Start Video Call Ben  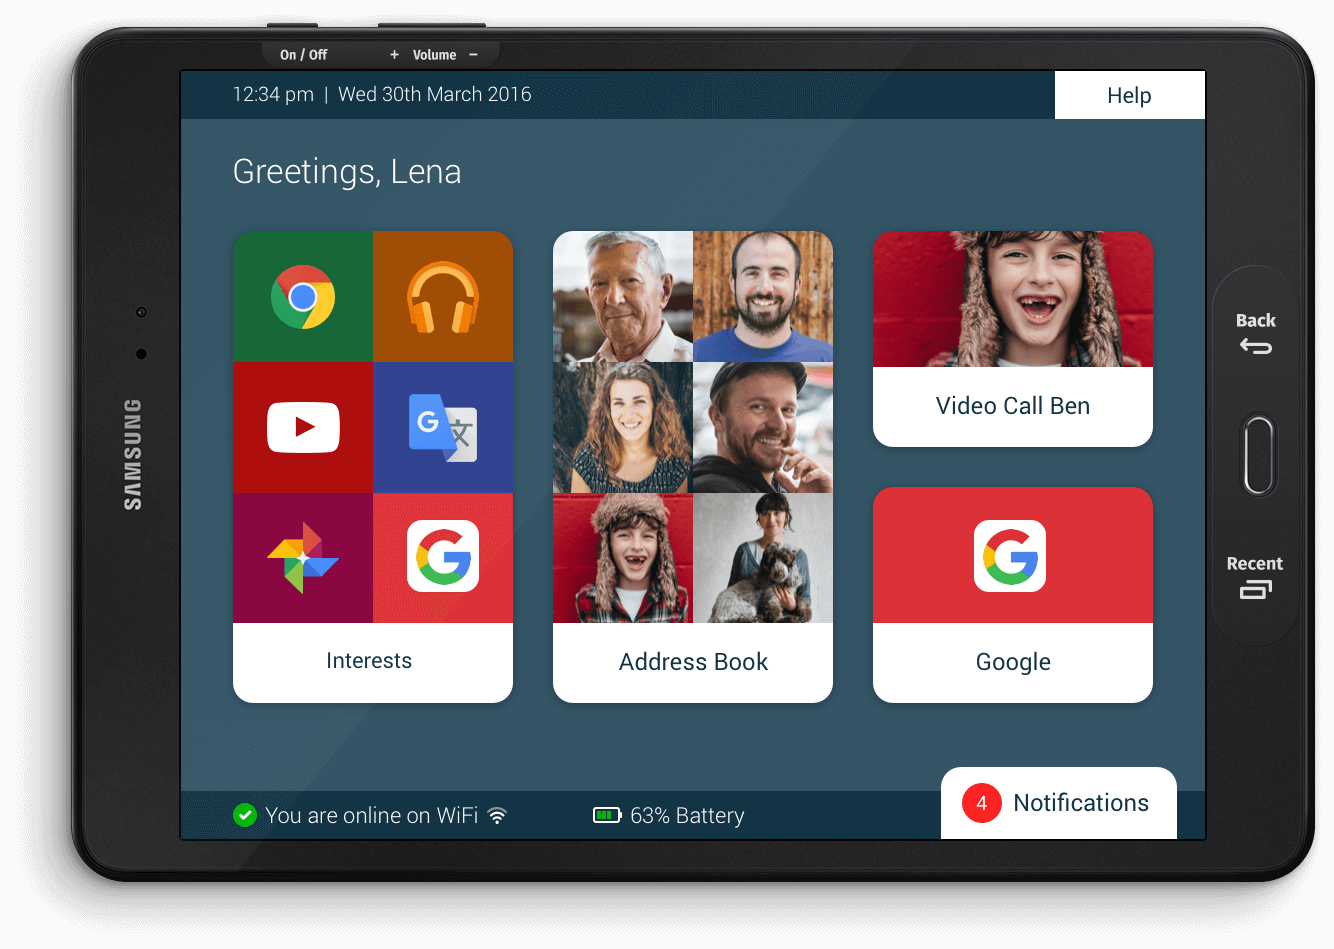[1013, 406]
